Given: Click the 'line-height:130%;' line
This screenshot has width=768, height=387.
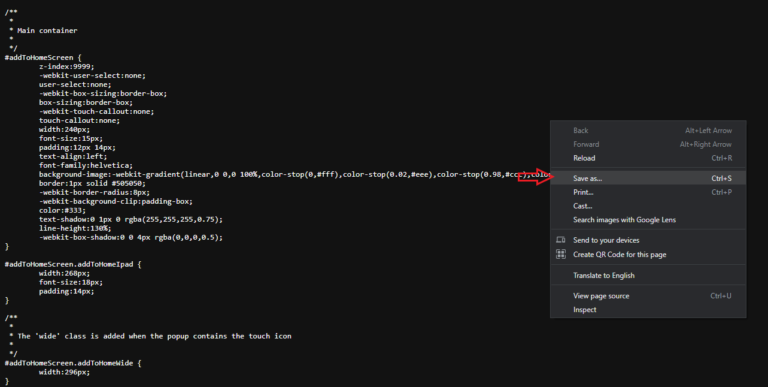Looking at the screenshot, I should click(x=75, y=228).
